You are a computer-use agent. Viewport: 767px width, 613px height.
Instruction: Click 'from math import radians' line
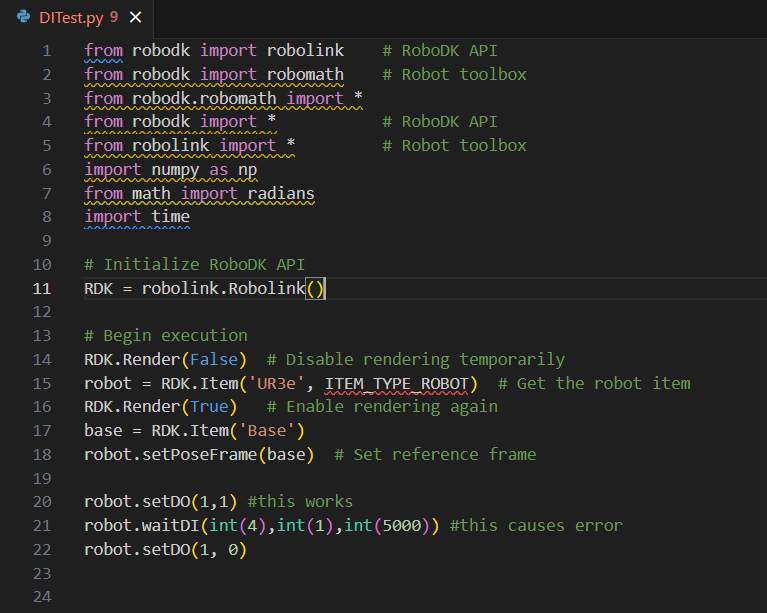point(199,193)
